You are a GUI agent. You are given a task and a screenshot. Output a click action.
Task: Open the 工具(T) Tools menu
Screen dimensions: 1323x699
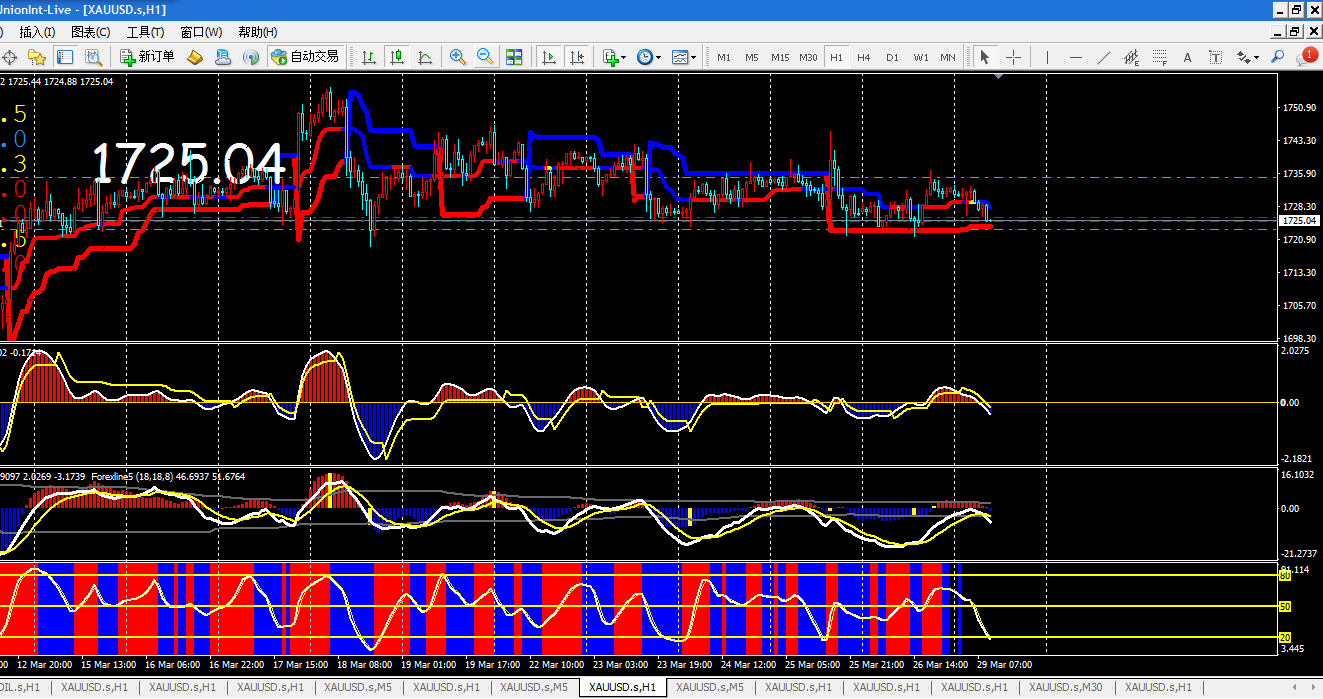[x=145, y=32]
